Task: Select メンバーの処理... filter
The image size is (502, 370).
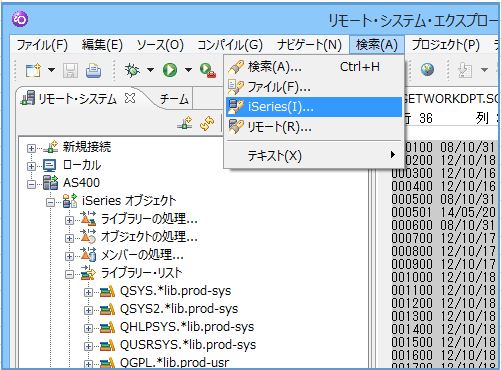Action: [142, 255]
